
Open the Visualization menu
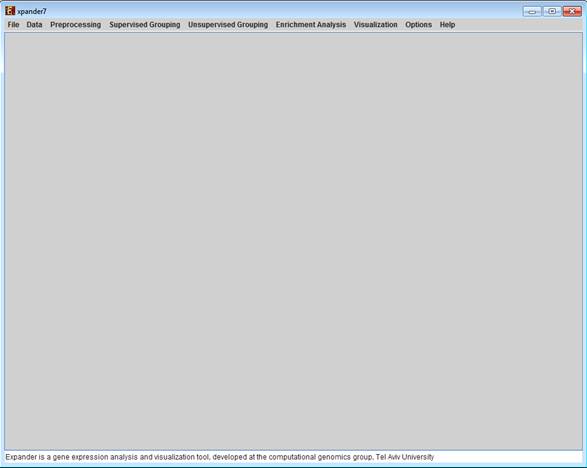[x=375, y=25]
